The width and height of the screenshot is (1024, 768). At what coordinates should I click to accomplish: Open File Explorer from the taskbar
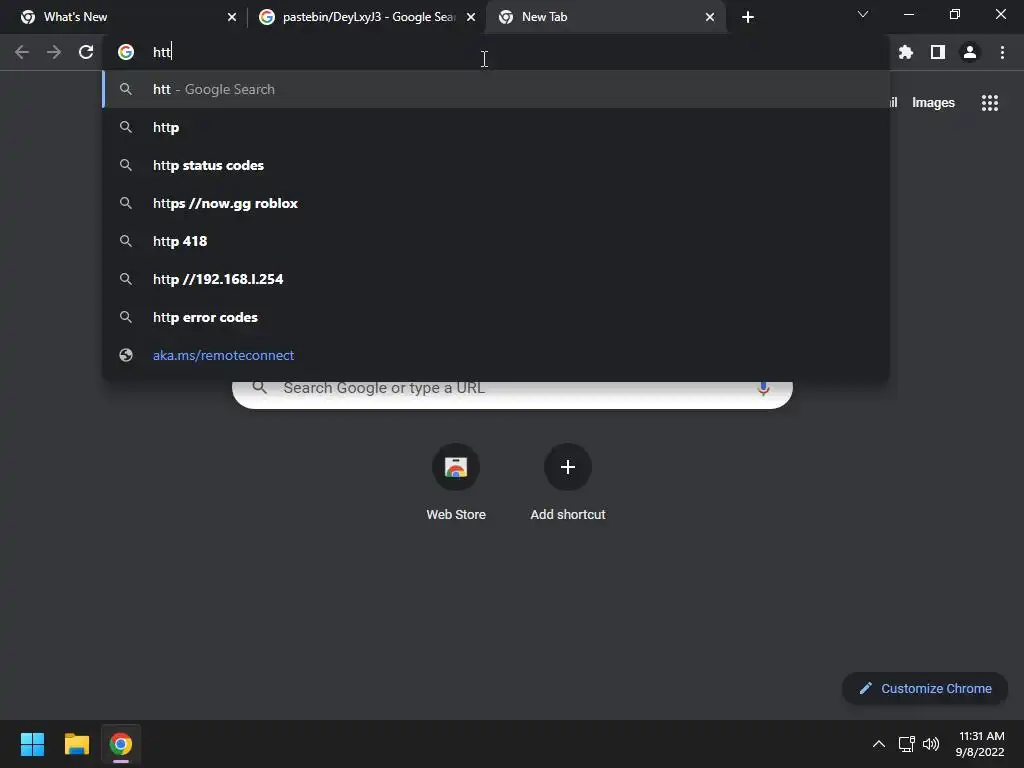click(76, 744)
